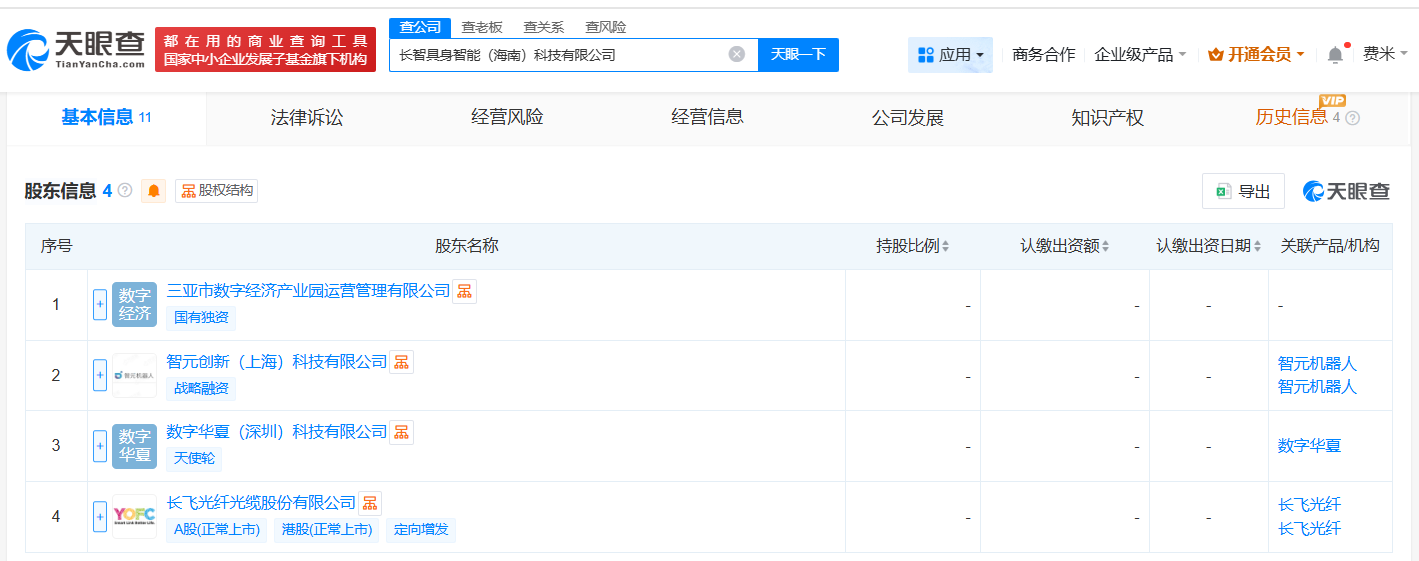Open the 企业级产品 dropdown
The height and width of the screenshot is (561, 1419).
tap(1140, 55)
